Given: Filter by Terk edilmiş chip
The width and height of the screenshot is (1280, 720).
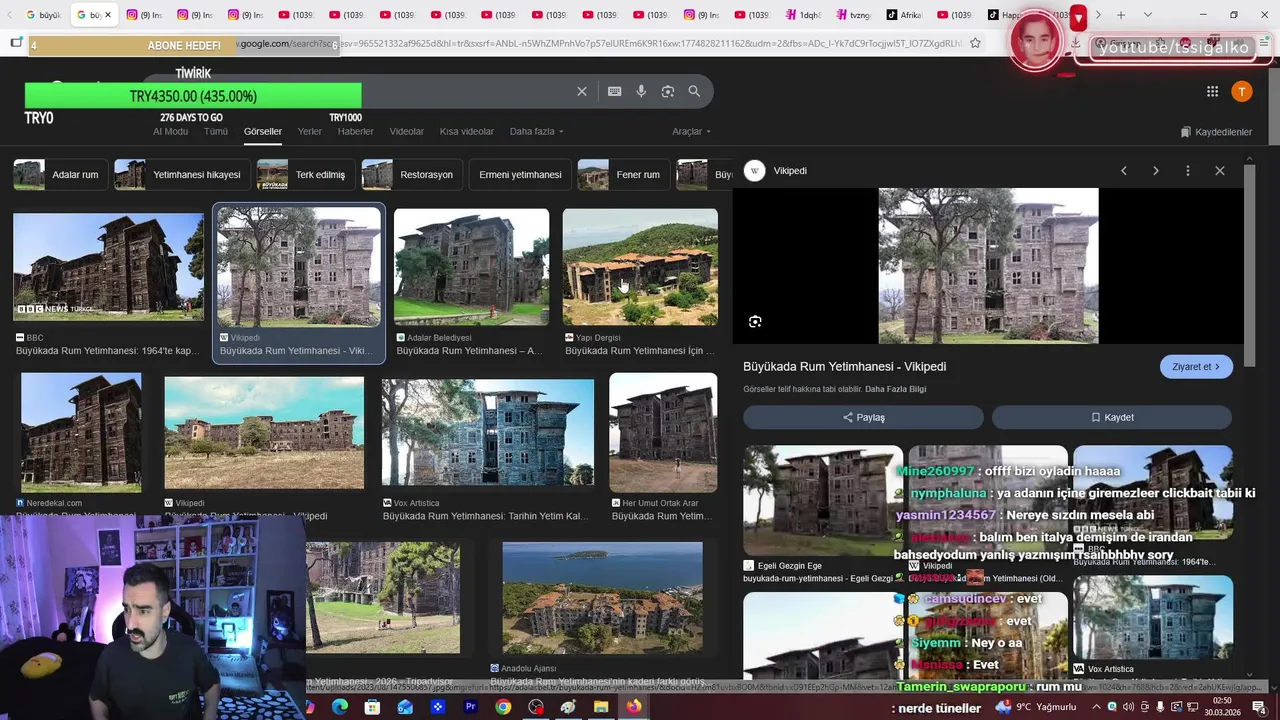Looking at the screenshot, I should (x=305, y=174).
